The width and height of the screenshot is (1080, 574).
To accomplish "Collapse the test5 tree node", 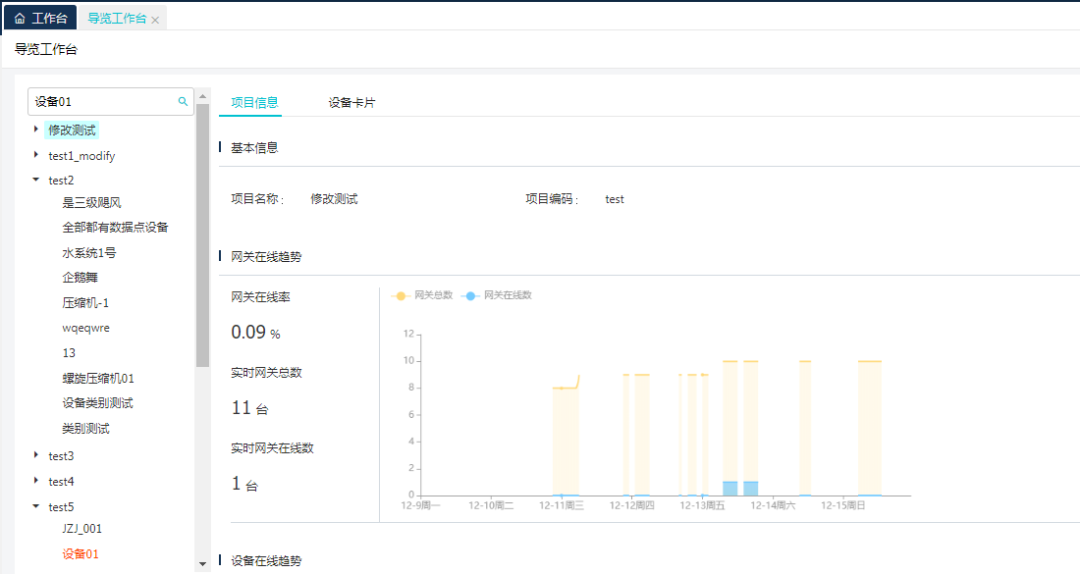I will 36,506.
